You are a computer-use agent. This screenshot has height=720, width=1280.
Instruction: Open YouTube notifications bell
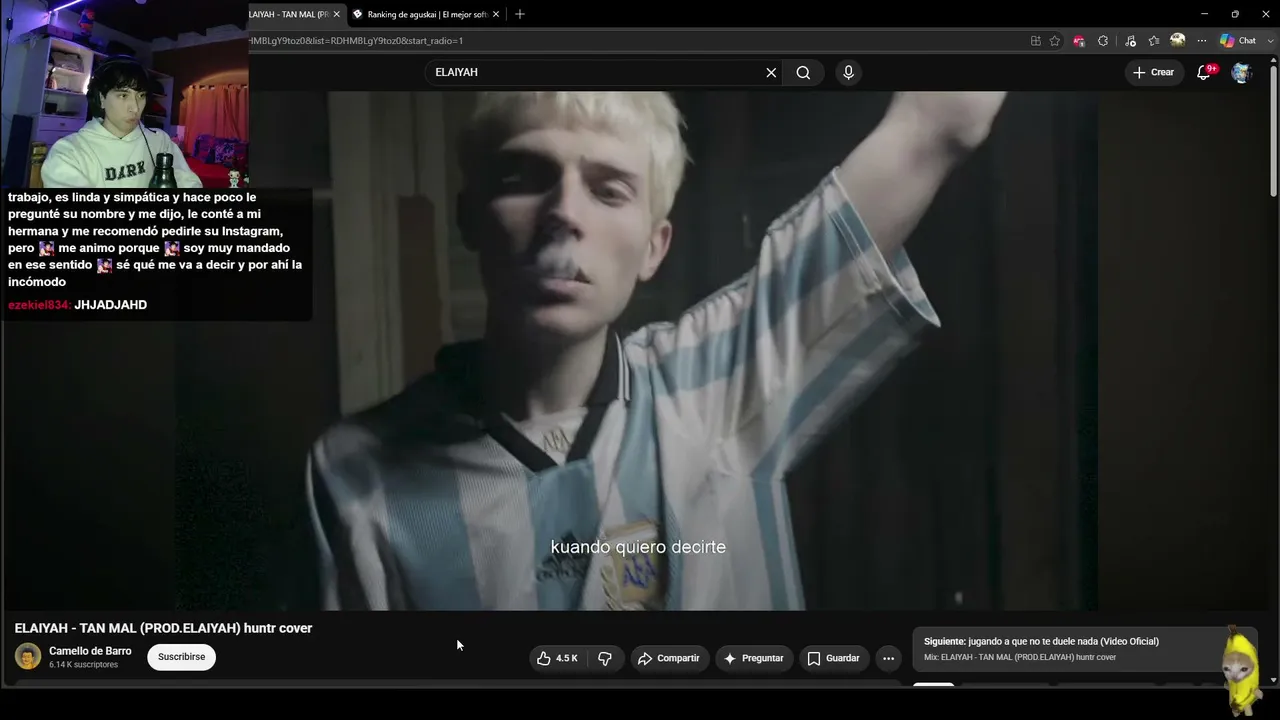(x=1205, y=72)
